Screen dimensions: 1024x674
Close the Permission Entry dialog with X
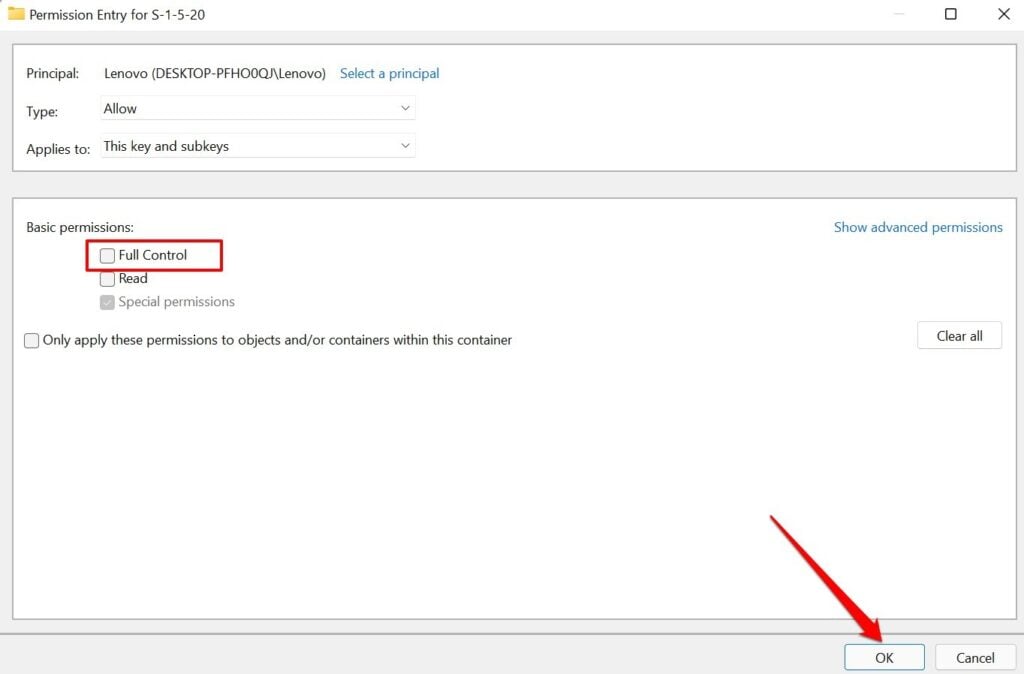pyautogui.click(x=1004, y=14)
